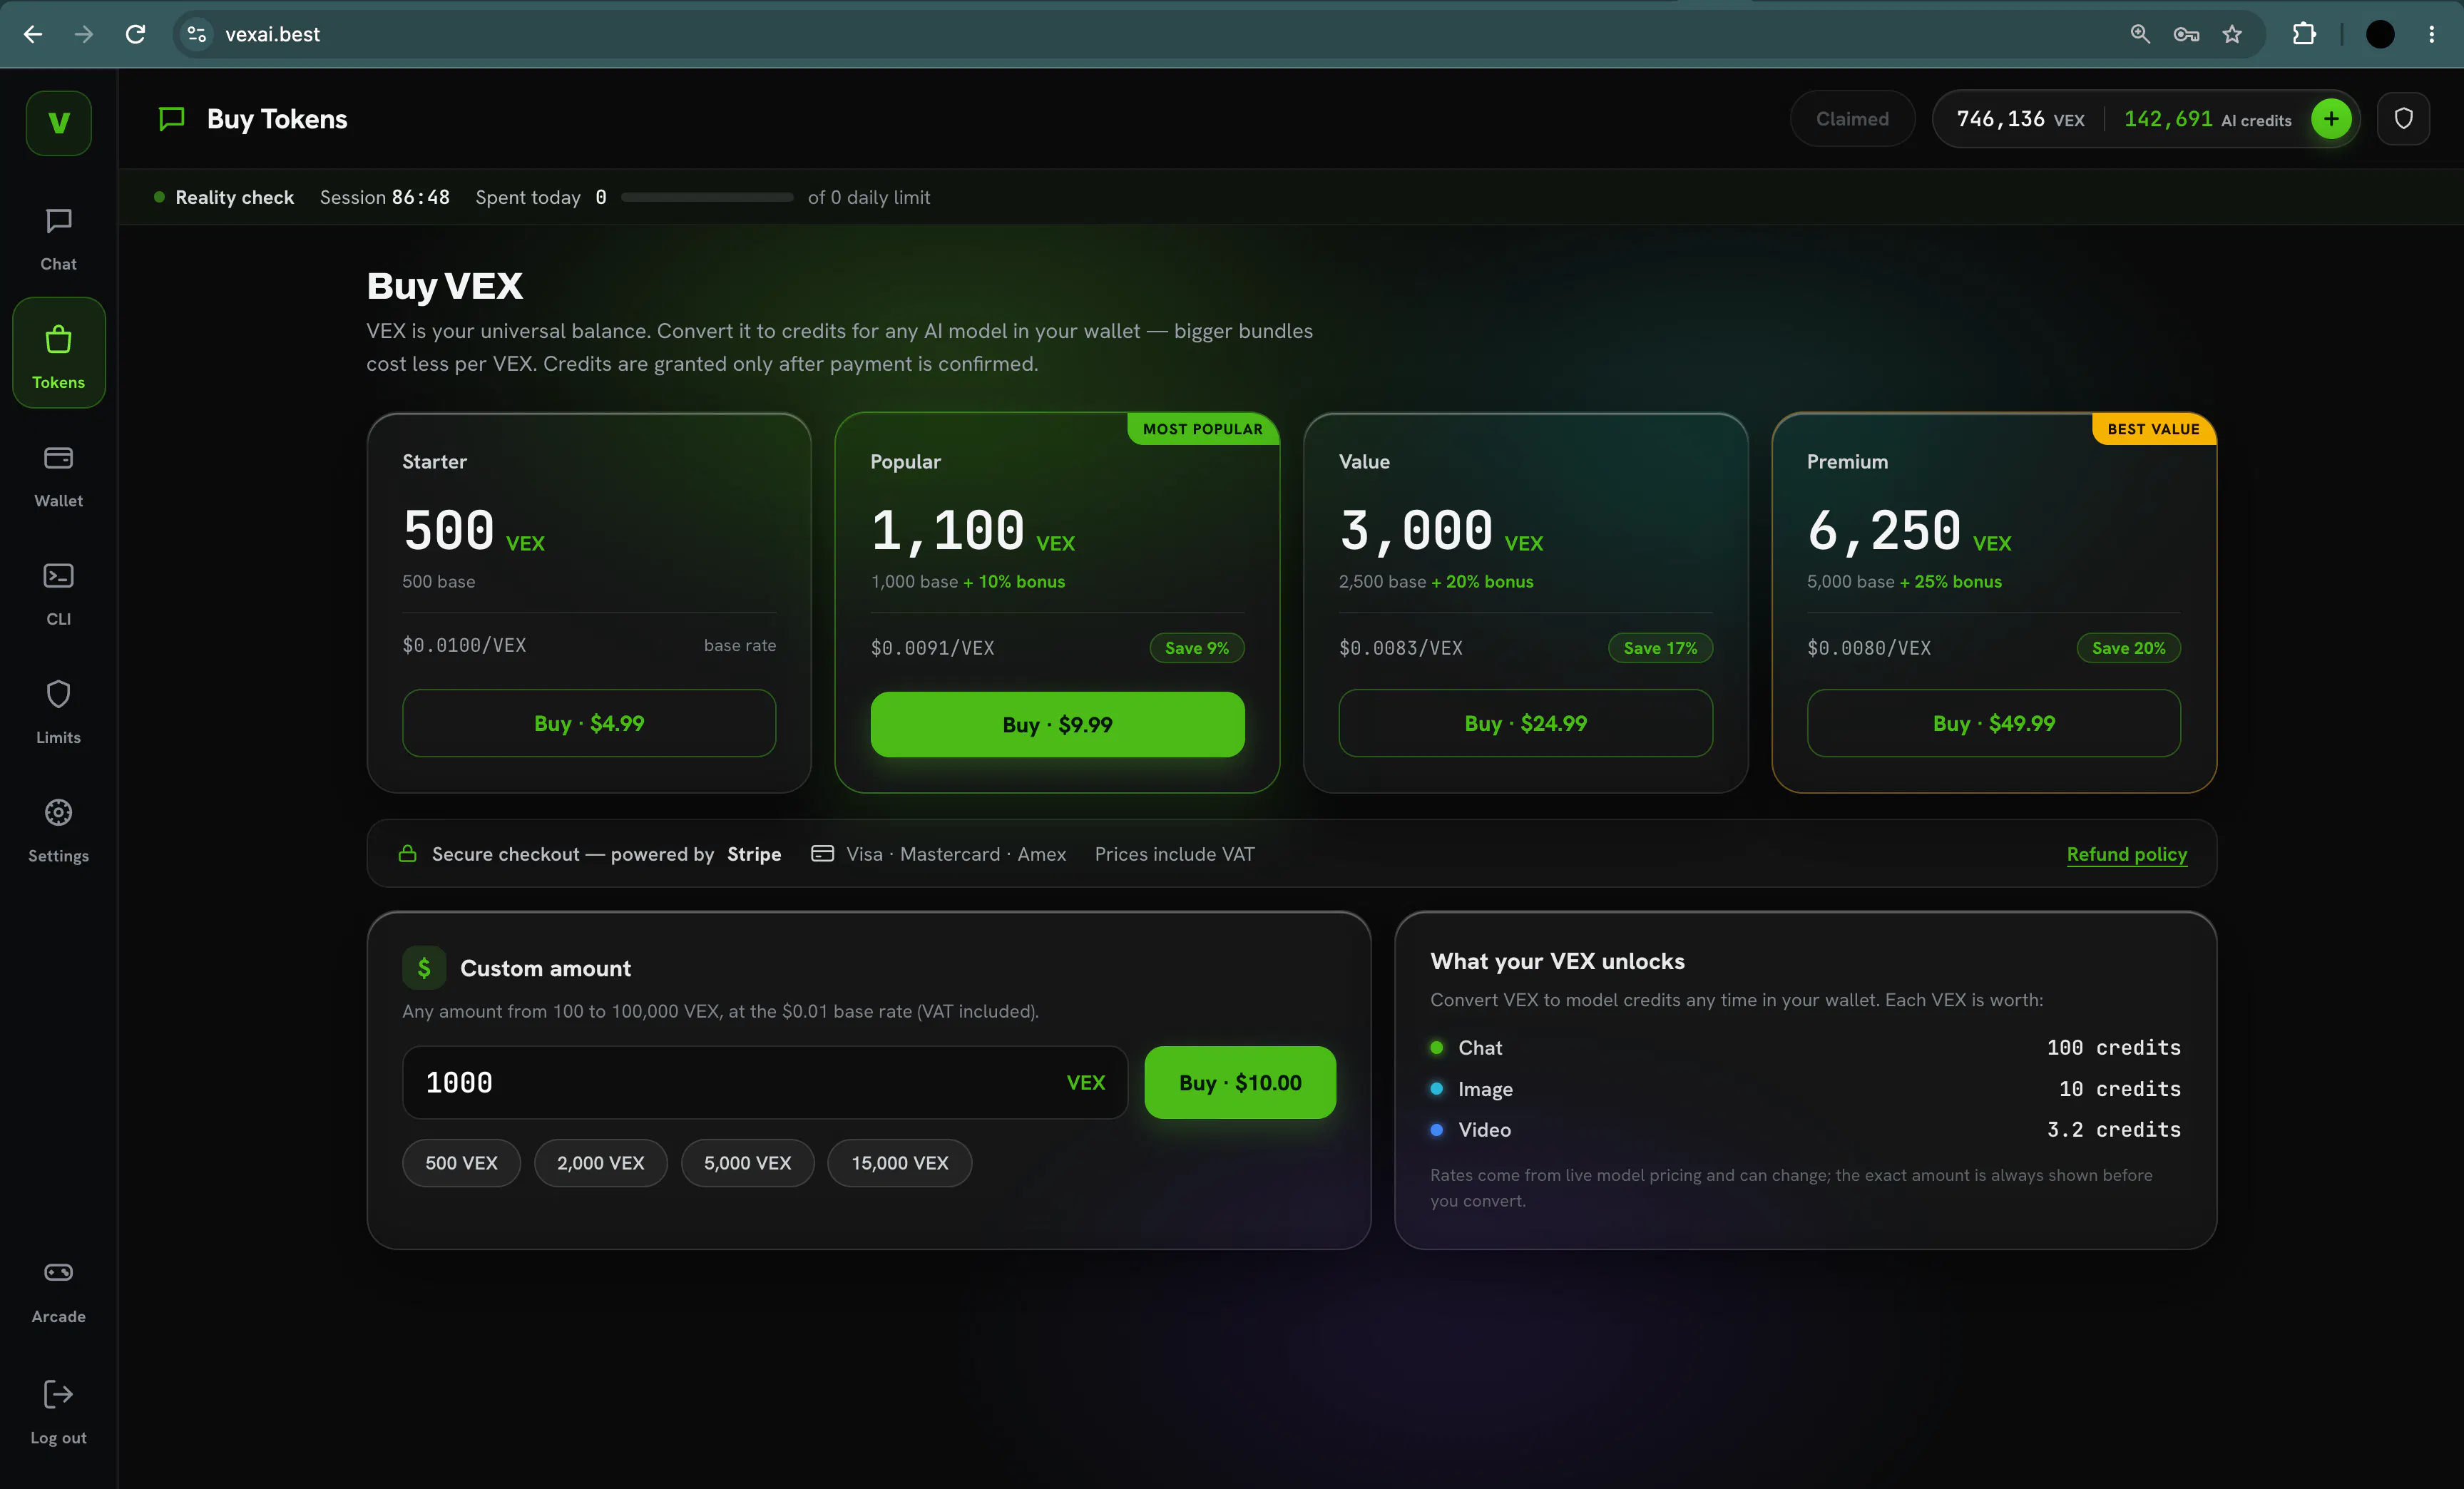Buy the Premium bundle for $49.99
The width and height of the screenshot is (2464, 1489).
(x=1993, y=723)
